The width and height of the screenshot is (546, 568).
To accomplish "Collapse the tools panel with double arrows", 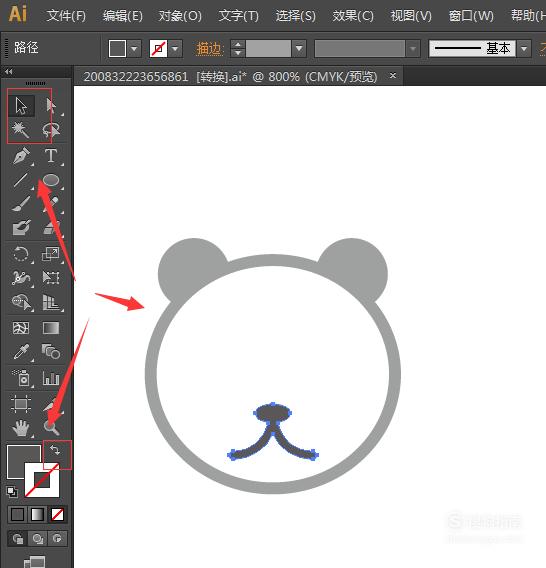I will (9, 72).
